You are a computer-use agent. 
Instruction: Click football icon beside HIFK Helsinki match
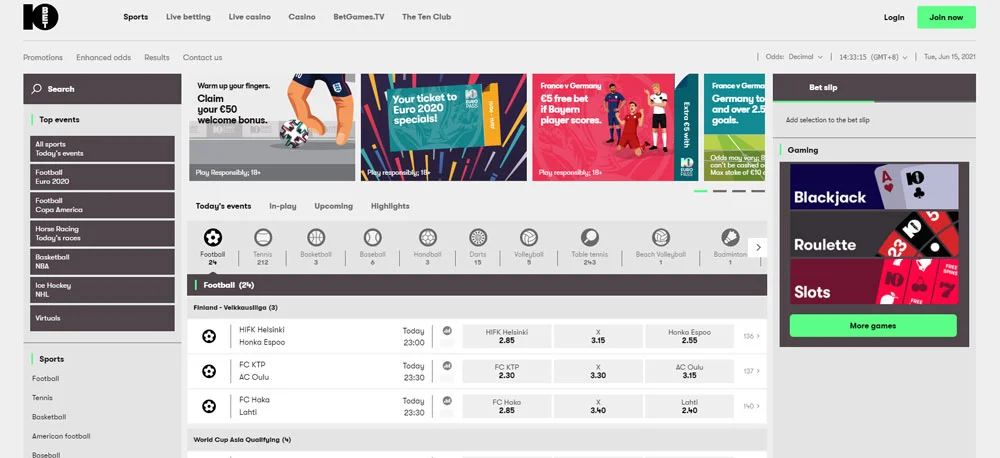tap(209, 336)
